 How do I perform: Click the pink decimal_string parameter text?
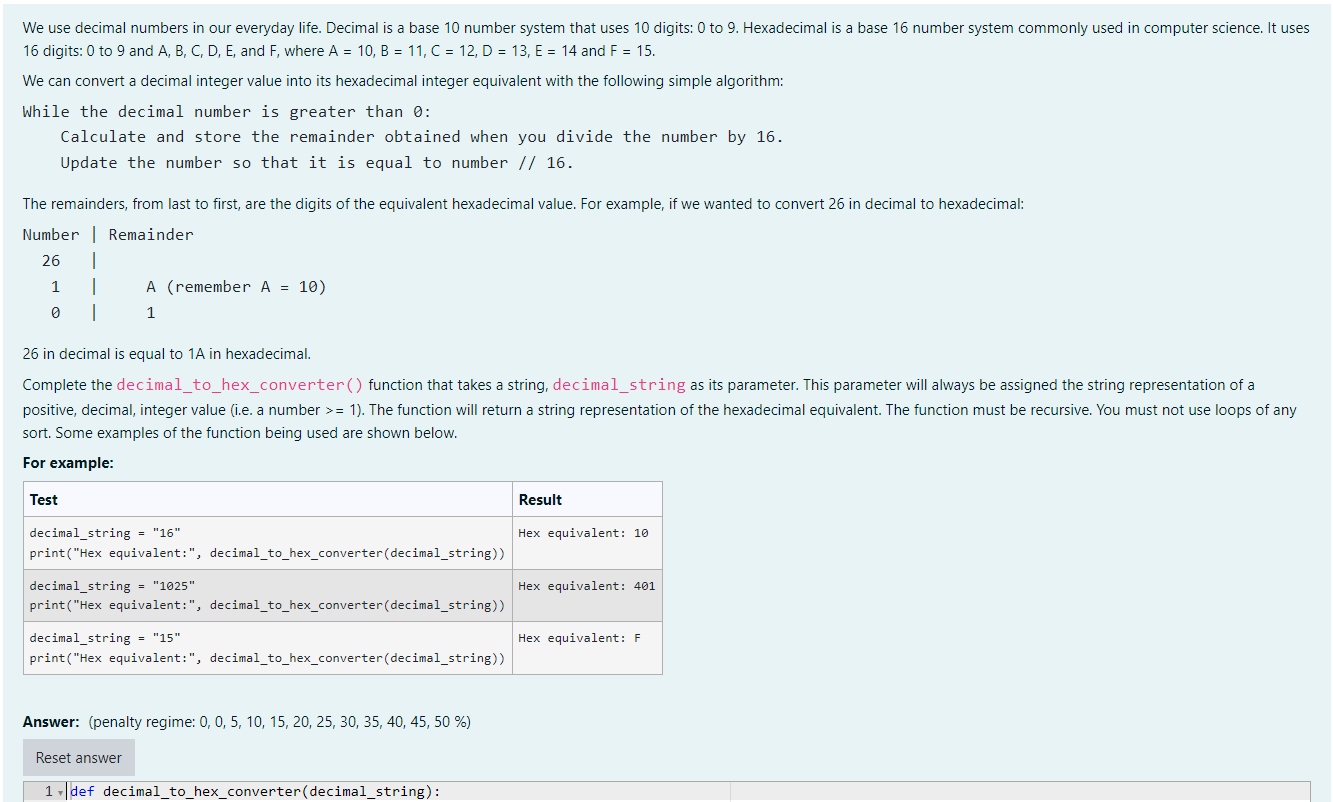point(619,385)
